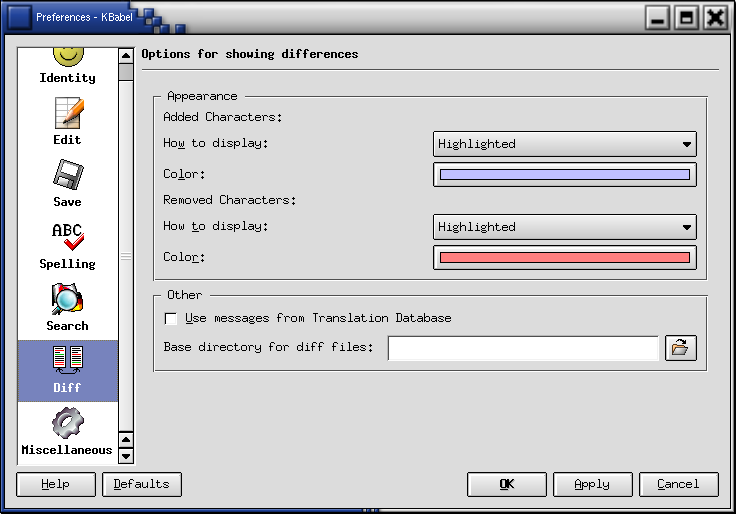The height and width of the screenshot is (514, 736).
Task: Apply the preference changes
Action: point(592,484)
